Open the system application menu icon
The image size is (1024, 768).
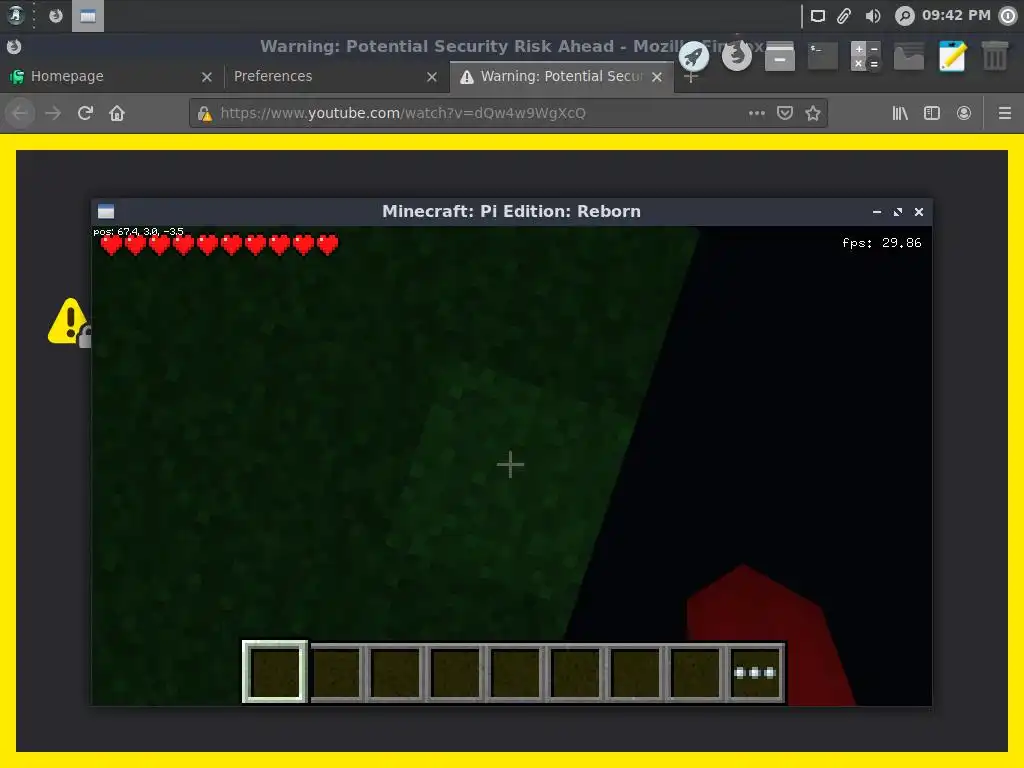(x=15, y=15)
